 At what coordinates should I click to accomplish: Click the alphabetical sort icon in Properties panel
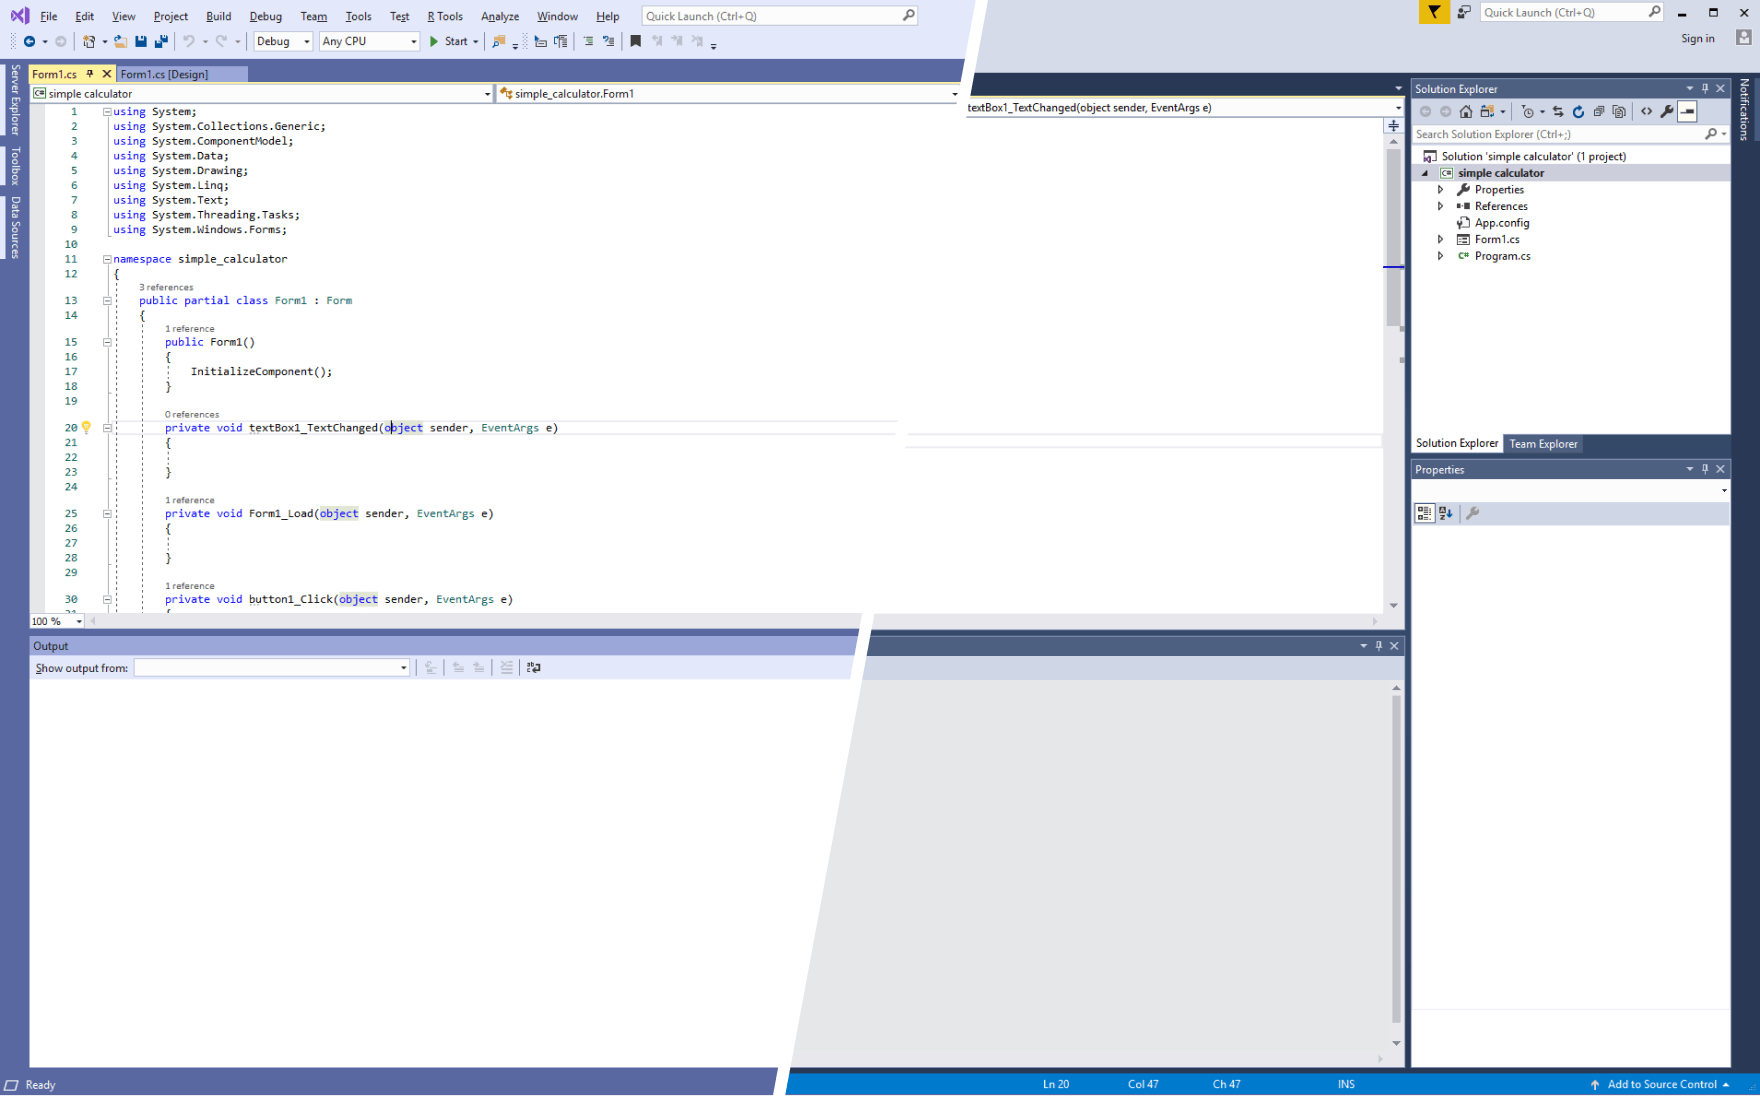click(1446, 513)
